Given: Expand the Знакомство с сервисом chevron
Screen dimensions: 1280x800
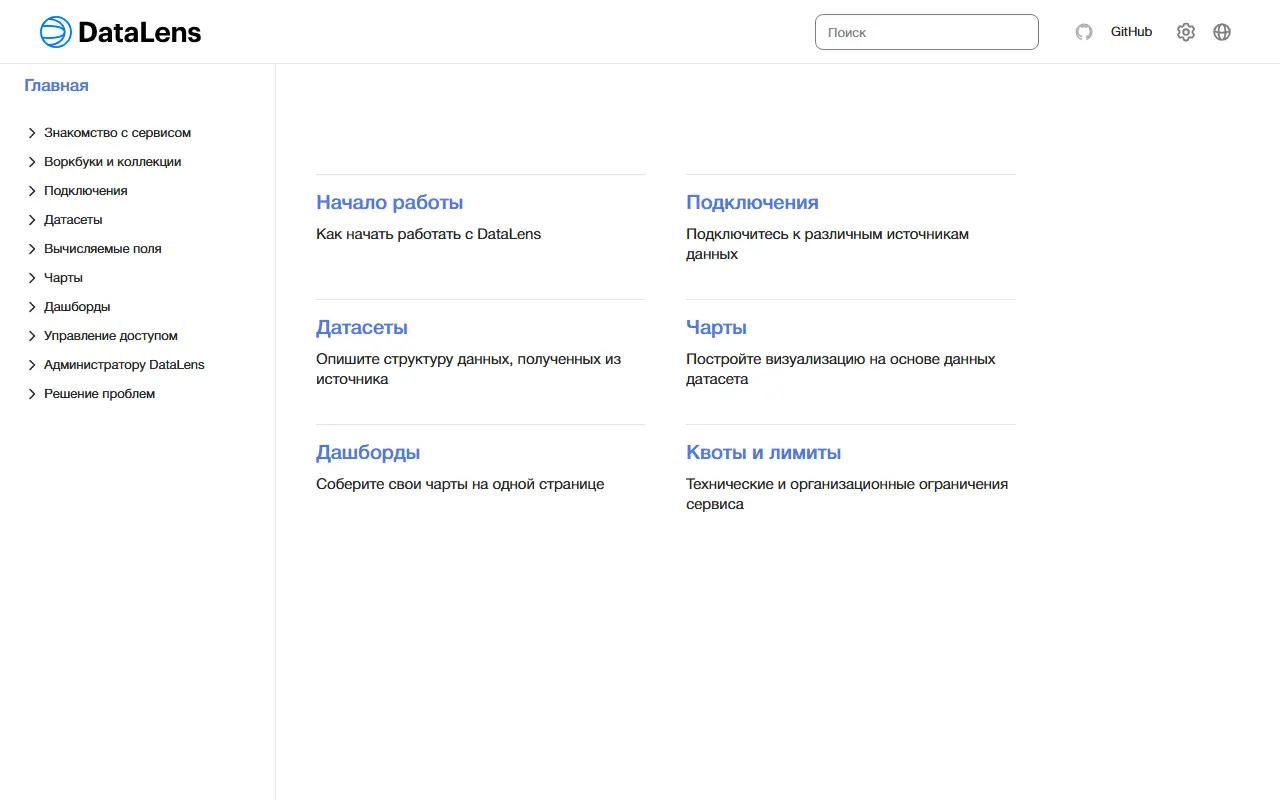Looking at the screenshot, I should click(32, 133).
